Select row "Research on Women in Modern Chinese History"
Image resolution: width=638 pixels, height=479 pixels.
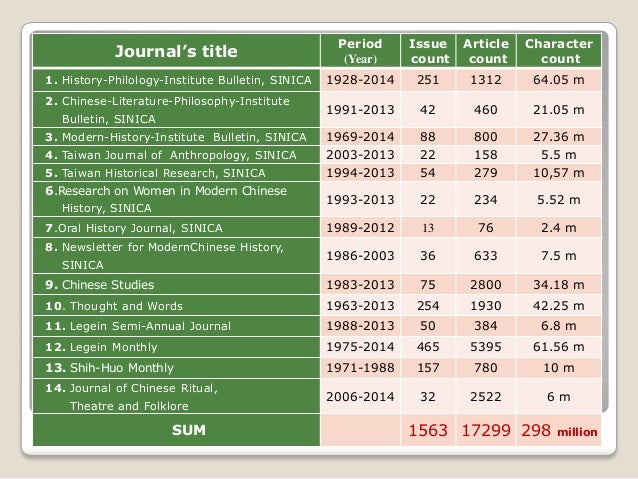click(x=317, y=199)
